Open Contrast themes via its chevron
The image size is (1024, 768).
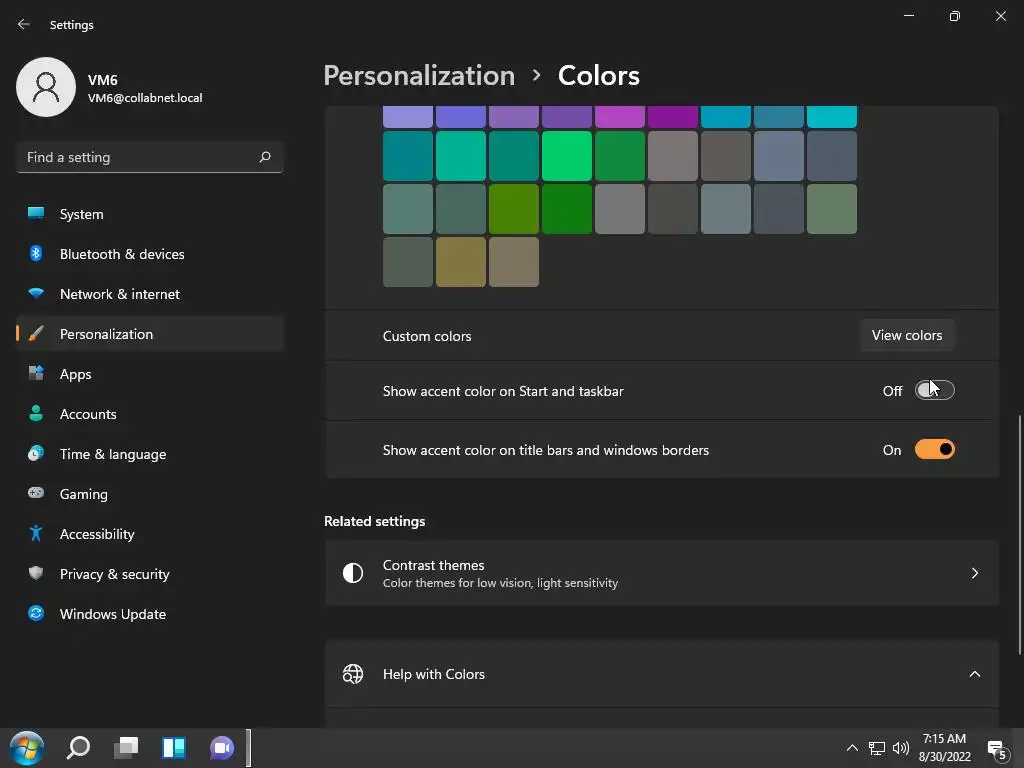(x=974, y=573)
